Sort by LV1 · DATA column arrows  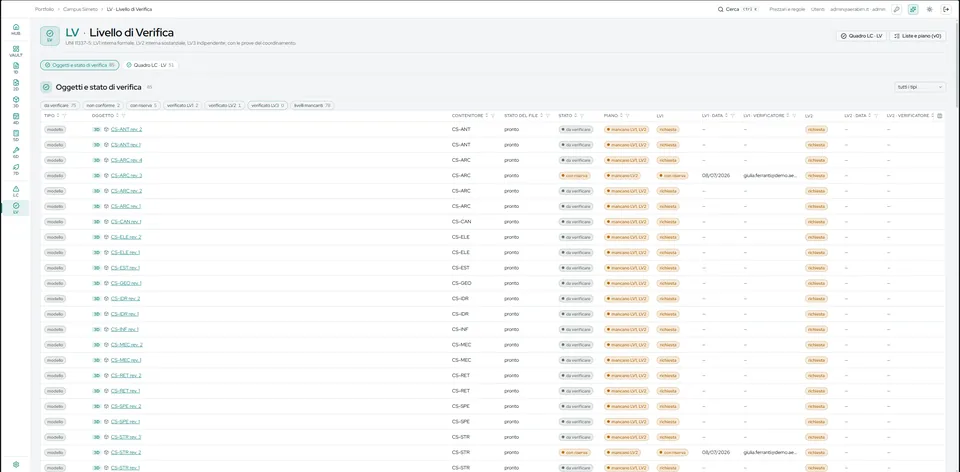click(726, 115)
